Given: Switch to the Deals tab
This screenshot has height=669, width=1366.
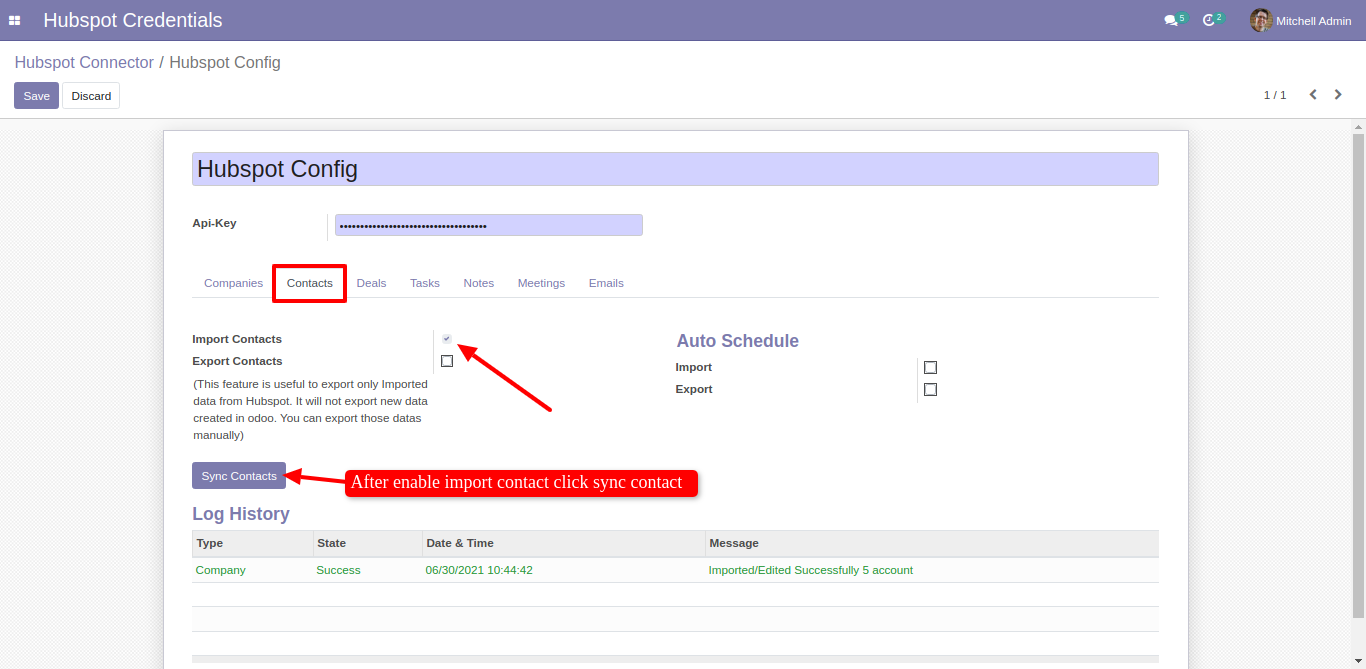Looking at the screenshot, I should click(371, 283).
